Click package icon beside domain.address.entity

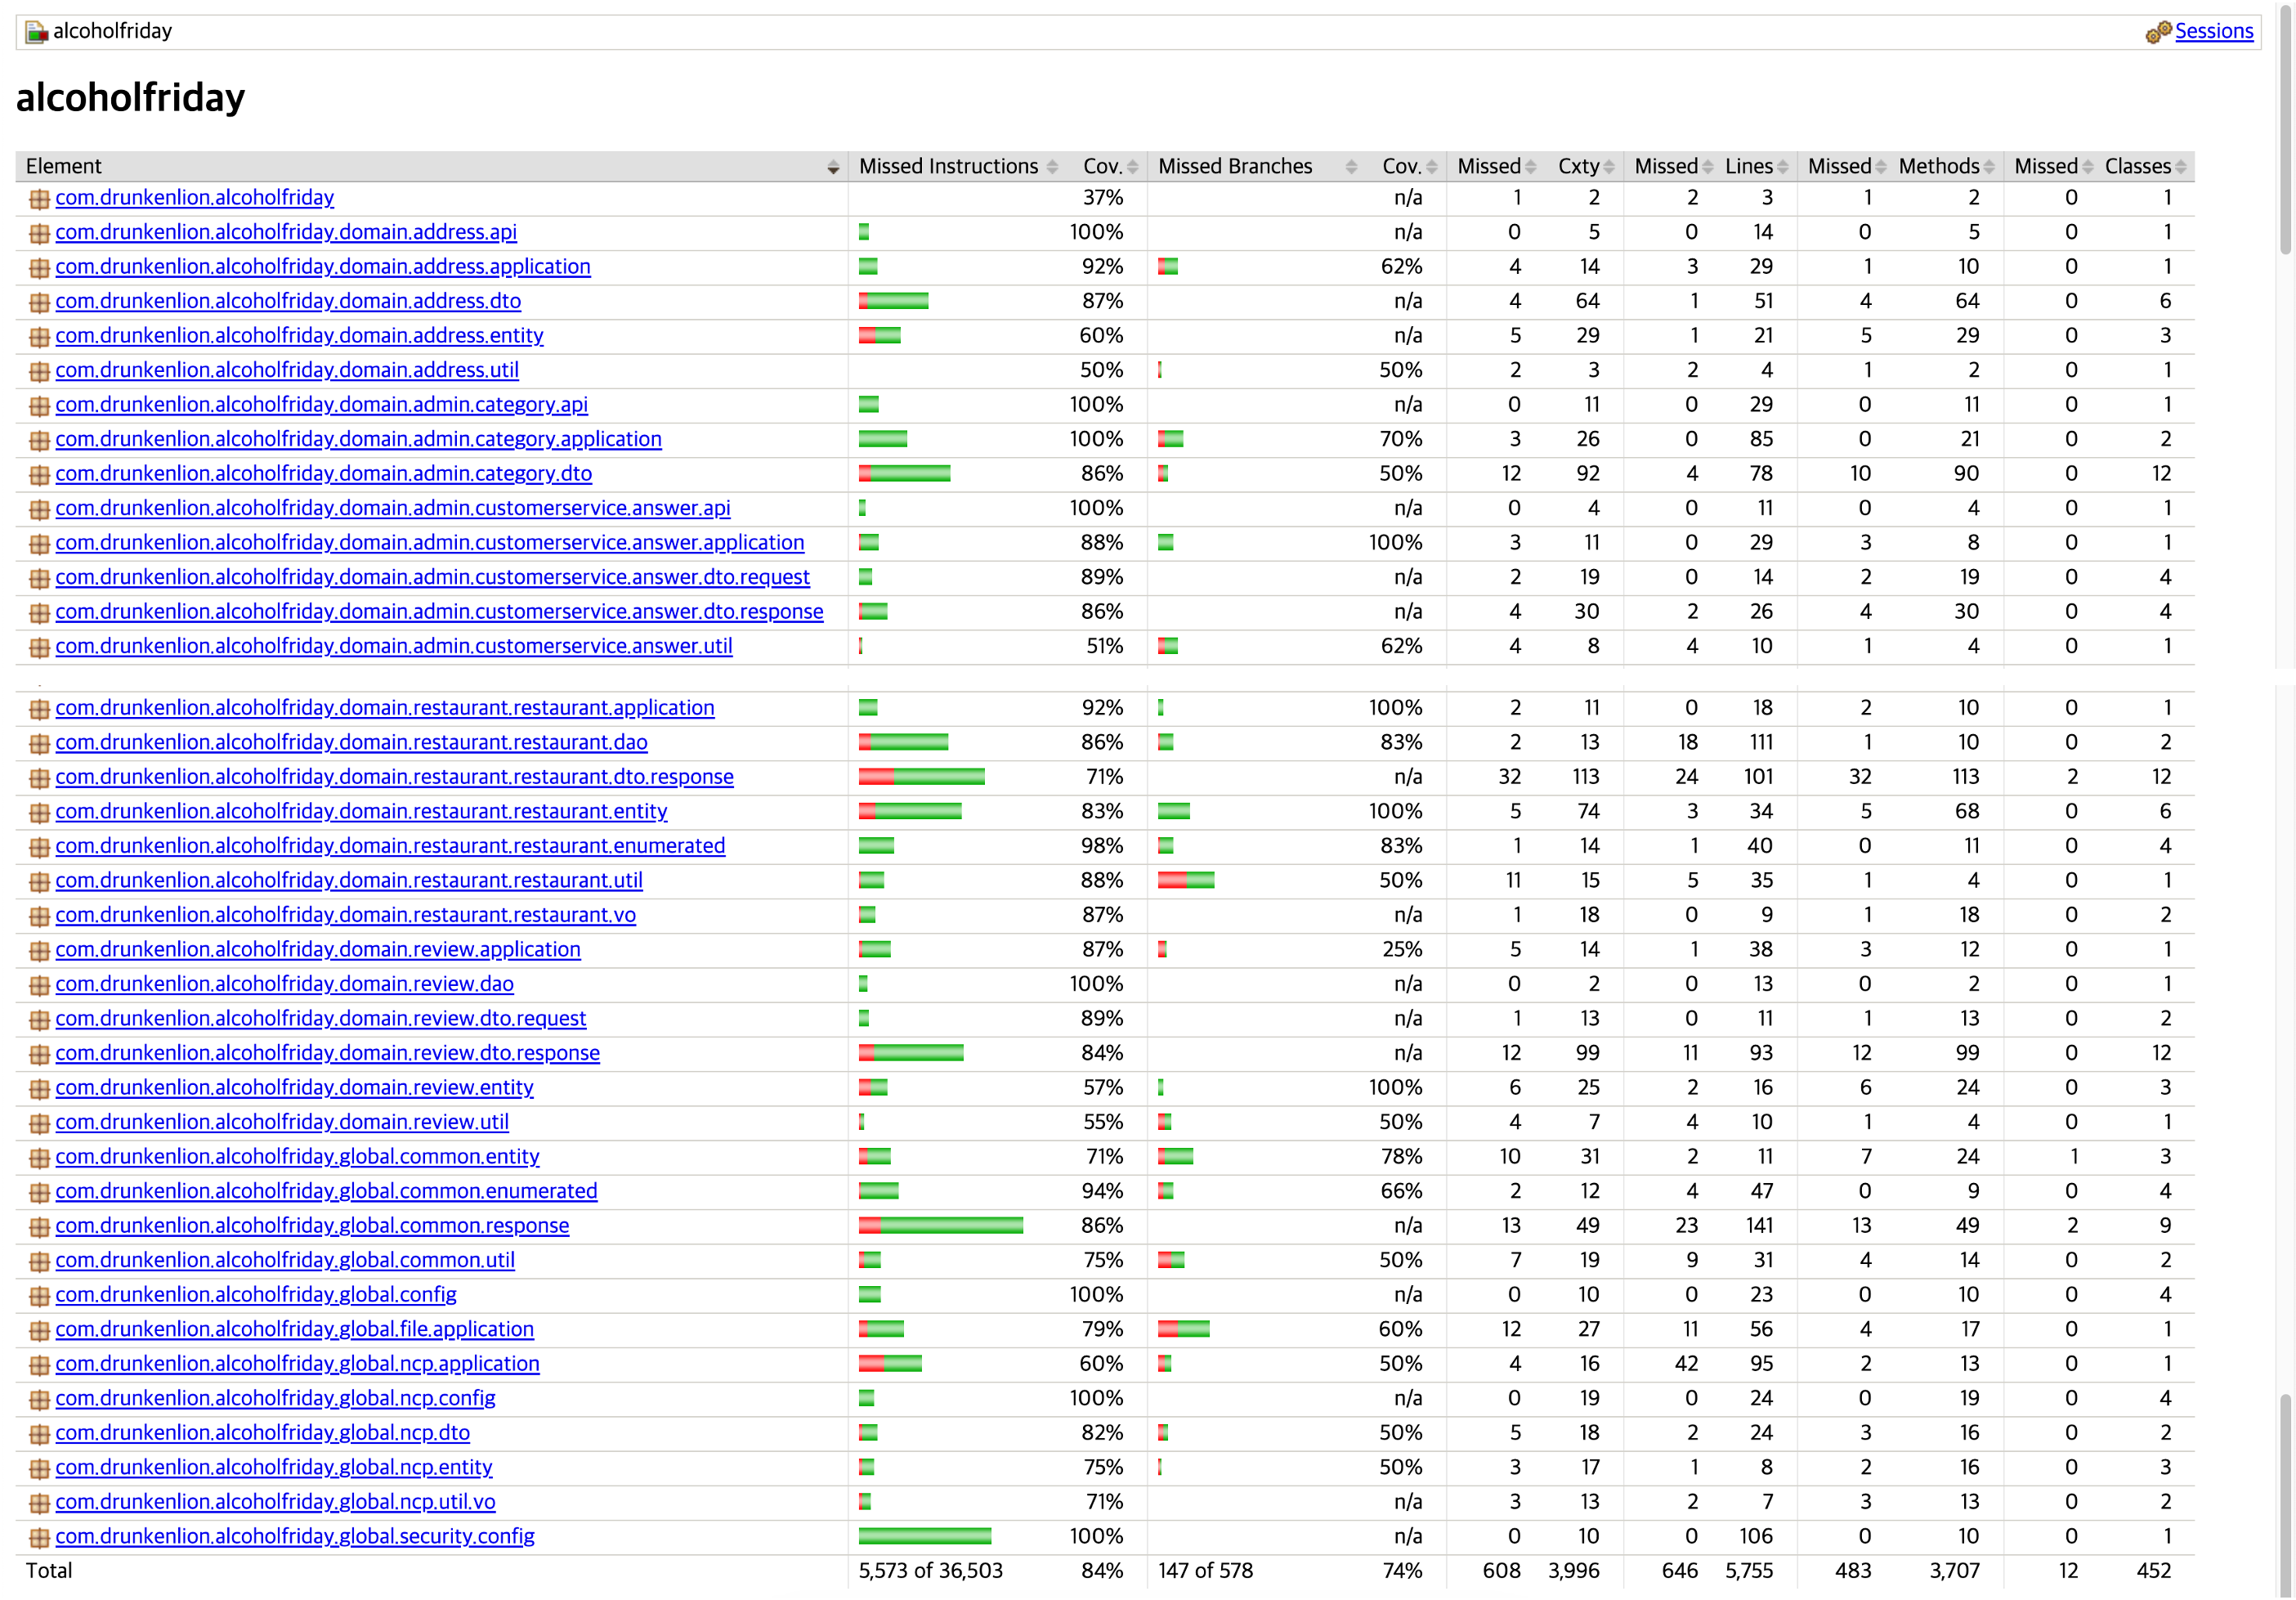tap(40, 337)
